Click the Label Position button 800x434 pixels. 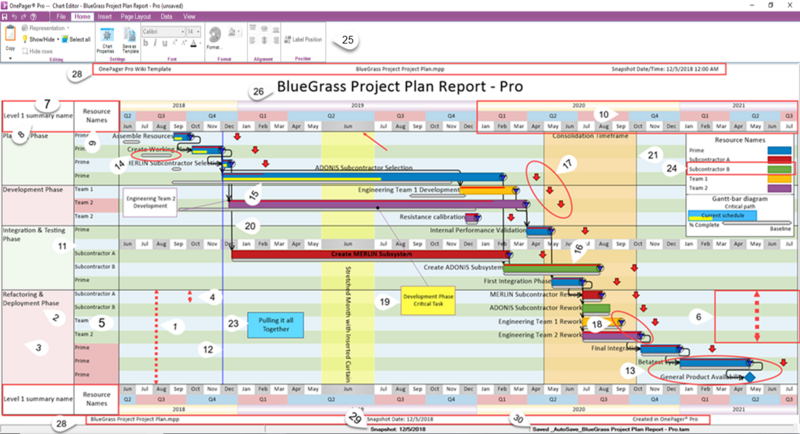(303, 39)
